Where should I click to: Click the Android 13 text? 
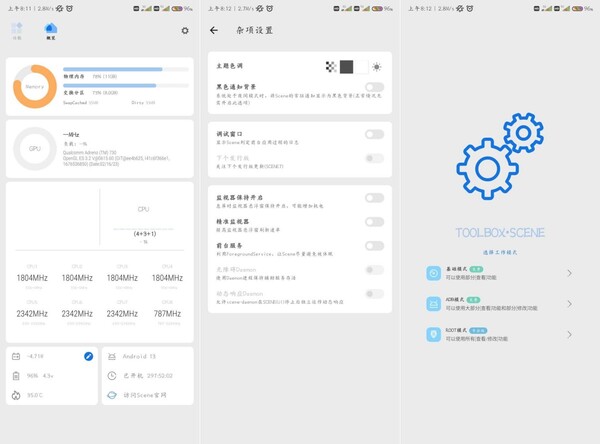click(139, 356)
